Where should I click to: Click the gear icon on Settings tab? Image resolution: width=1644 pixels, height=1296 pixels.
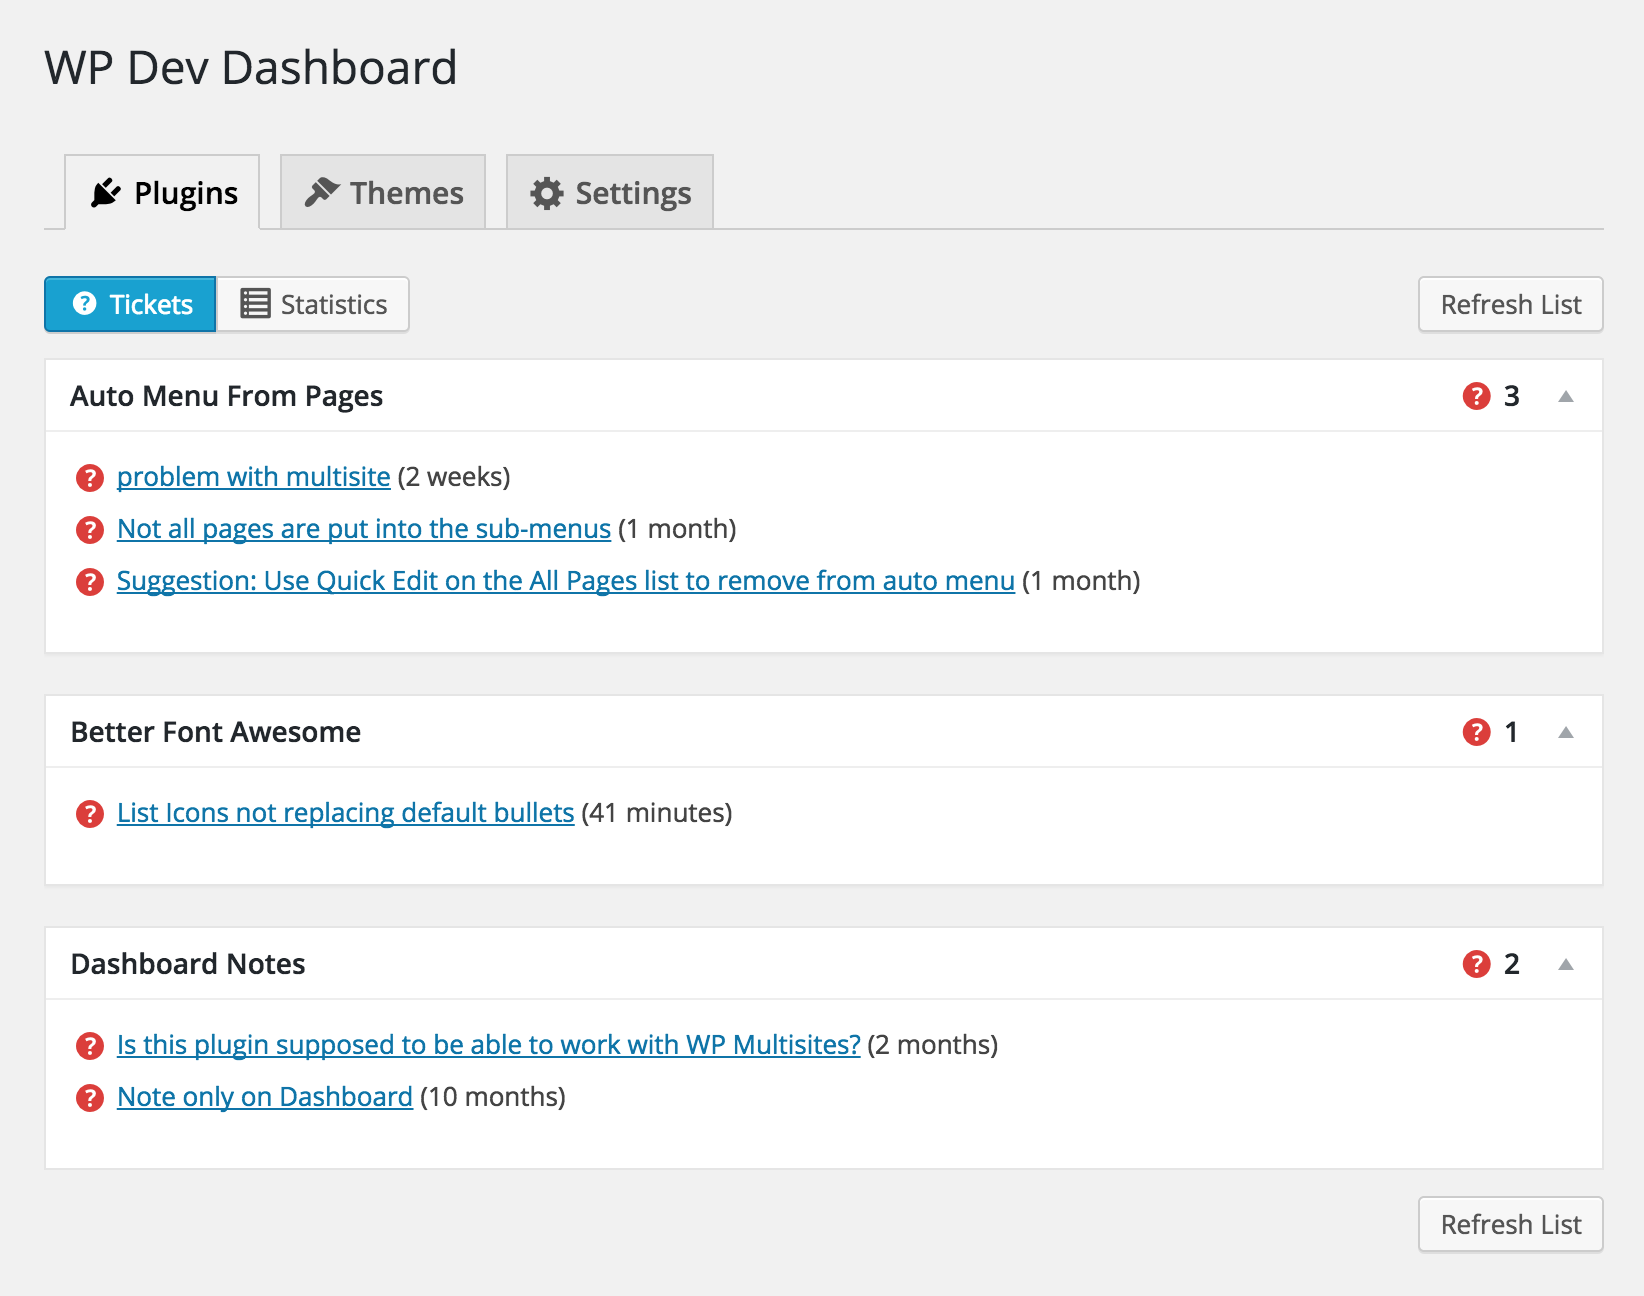point(547,193)
